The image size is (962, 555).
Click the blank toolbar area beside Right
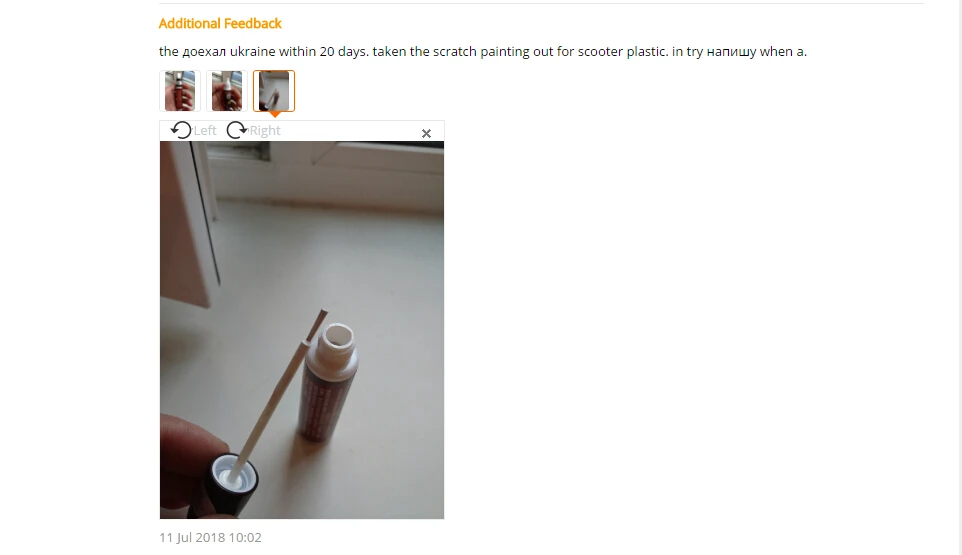click(350, 131)
